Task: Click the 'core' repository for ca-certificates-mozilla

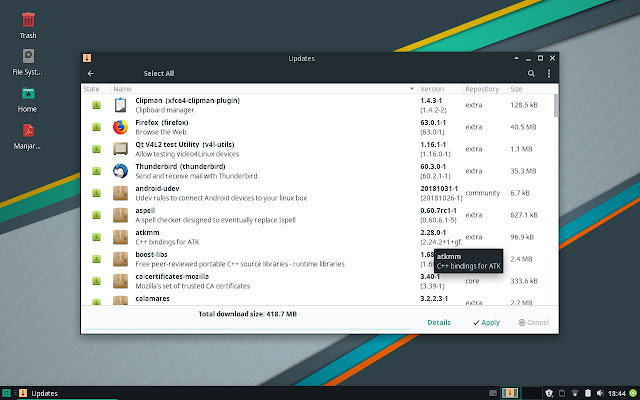Action: click(x=472, y=281)
